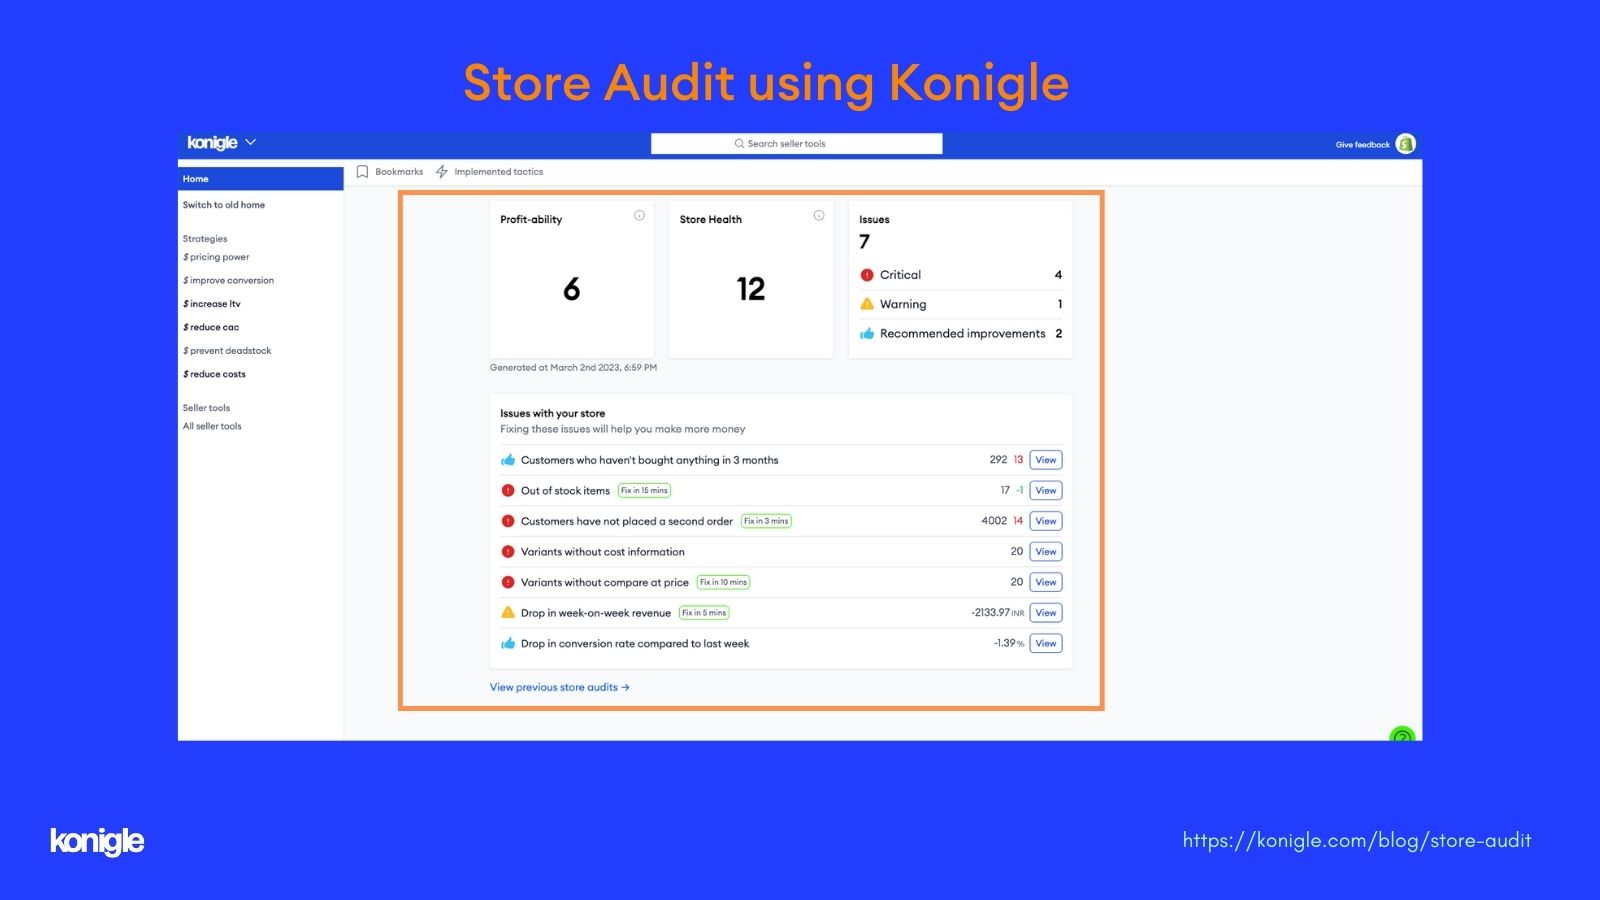This screenshot has width=1600, height=900.
Task: Click the Warning triangle icon in Issues card
Action: 867,304
